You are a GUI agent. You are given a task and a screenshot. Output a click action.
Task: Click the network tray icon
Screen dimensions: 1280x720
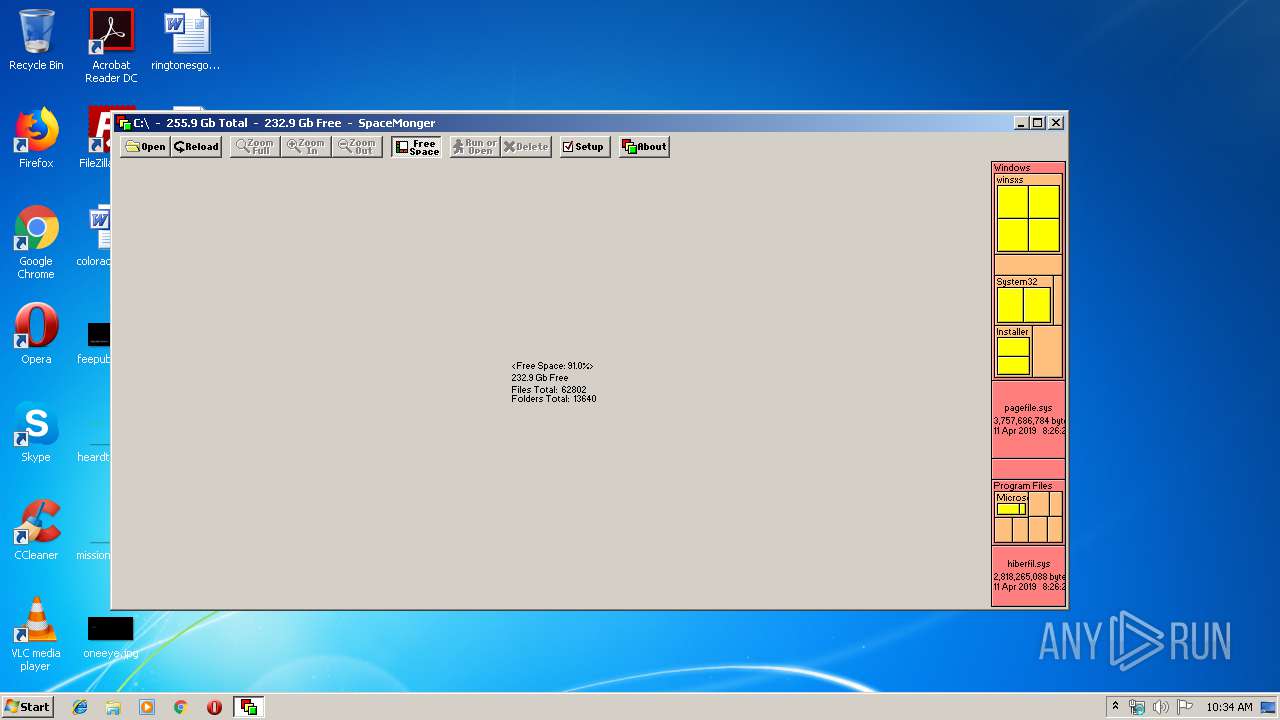point(1137,707)
